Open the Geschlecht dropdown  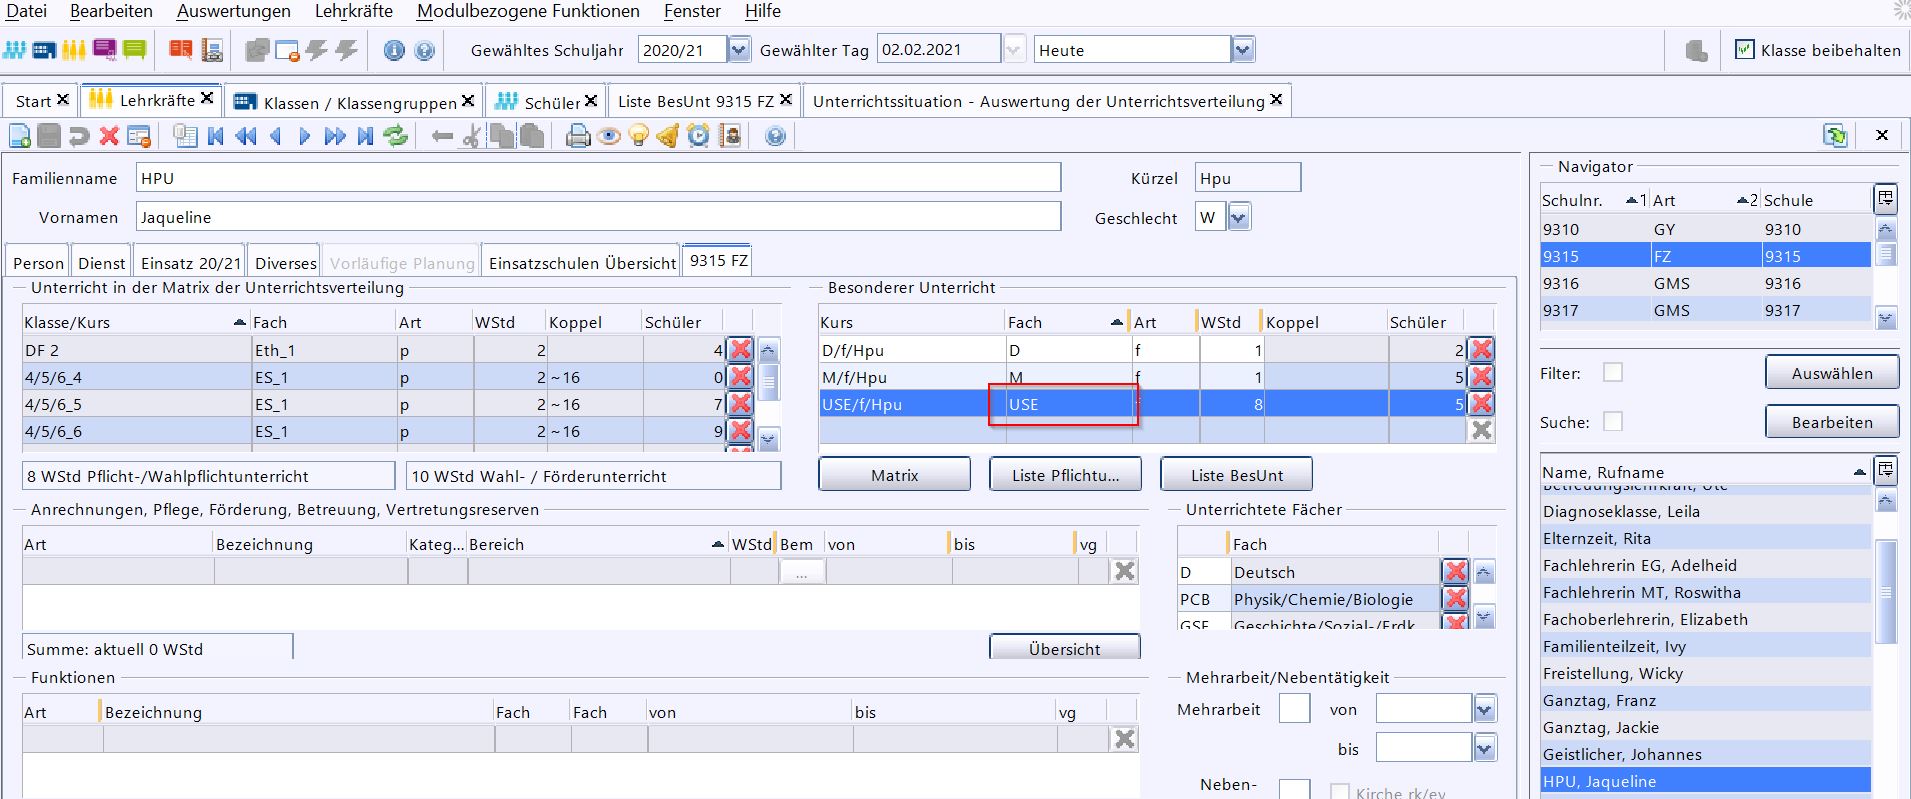click(1239, 217)
